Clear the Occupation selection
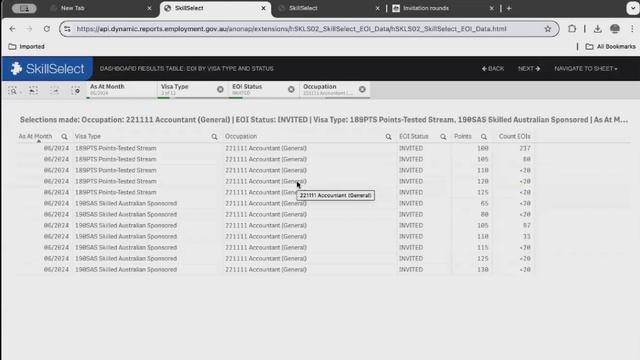 362,89
